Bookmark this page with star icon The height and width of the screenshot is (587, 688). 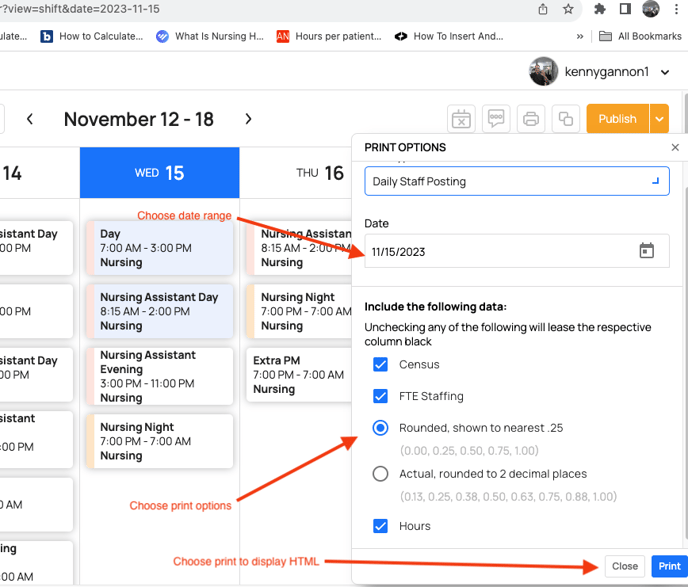(568, 9)
